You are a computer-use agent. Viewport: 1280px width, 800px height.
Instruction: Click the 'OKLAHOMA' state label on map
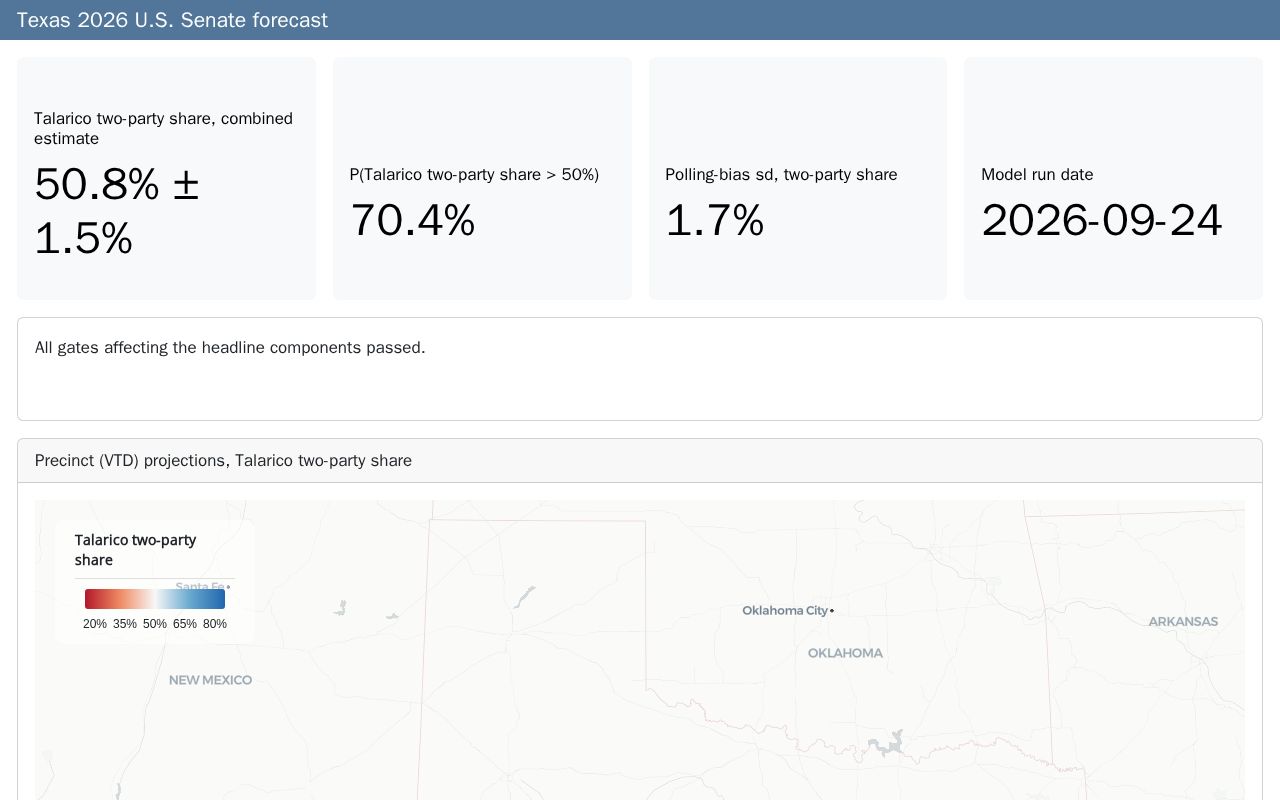point(845,653)
